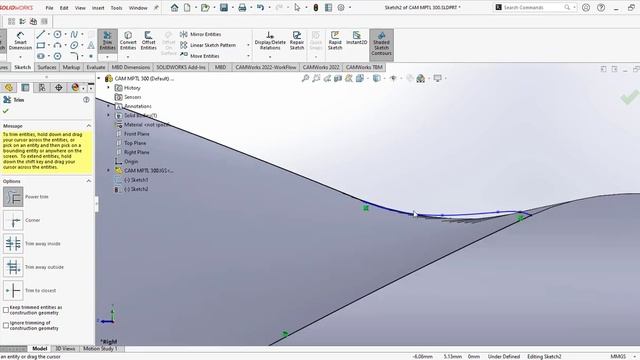The image size is (640, 360).
Task: Expand the History tree node
Action: coord(109,88)
